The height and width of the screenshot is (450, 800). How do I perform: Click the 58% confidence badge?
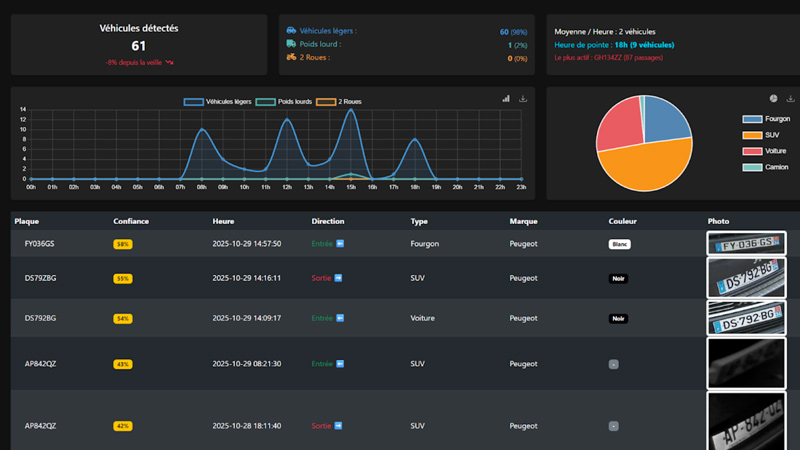pyautogui.click(x=123, y=244)
